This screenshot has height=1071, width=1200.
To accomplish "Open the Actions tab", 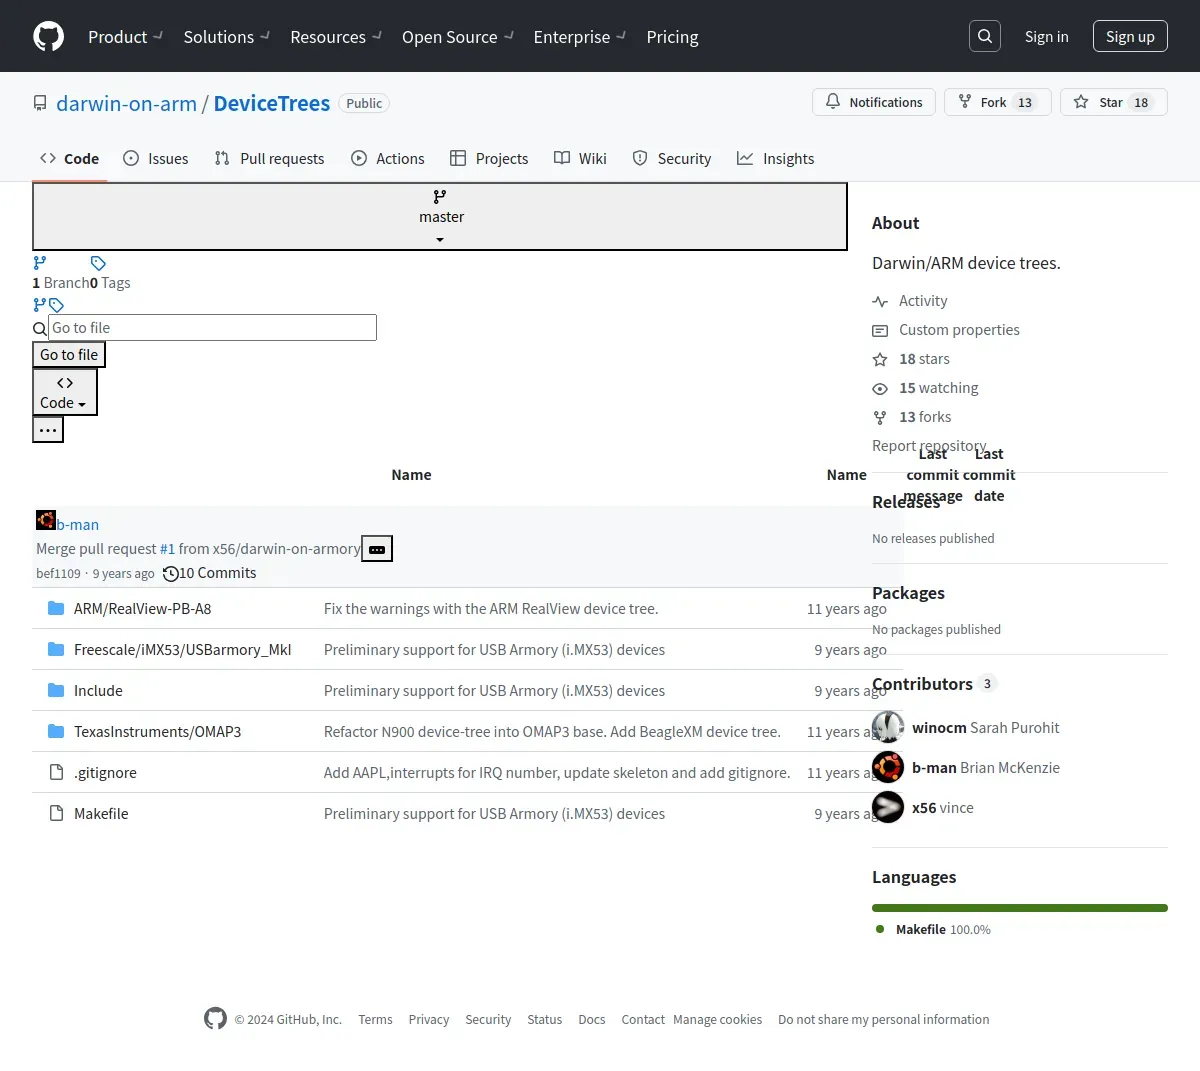I will point(388,158).
